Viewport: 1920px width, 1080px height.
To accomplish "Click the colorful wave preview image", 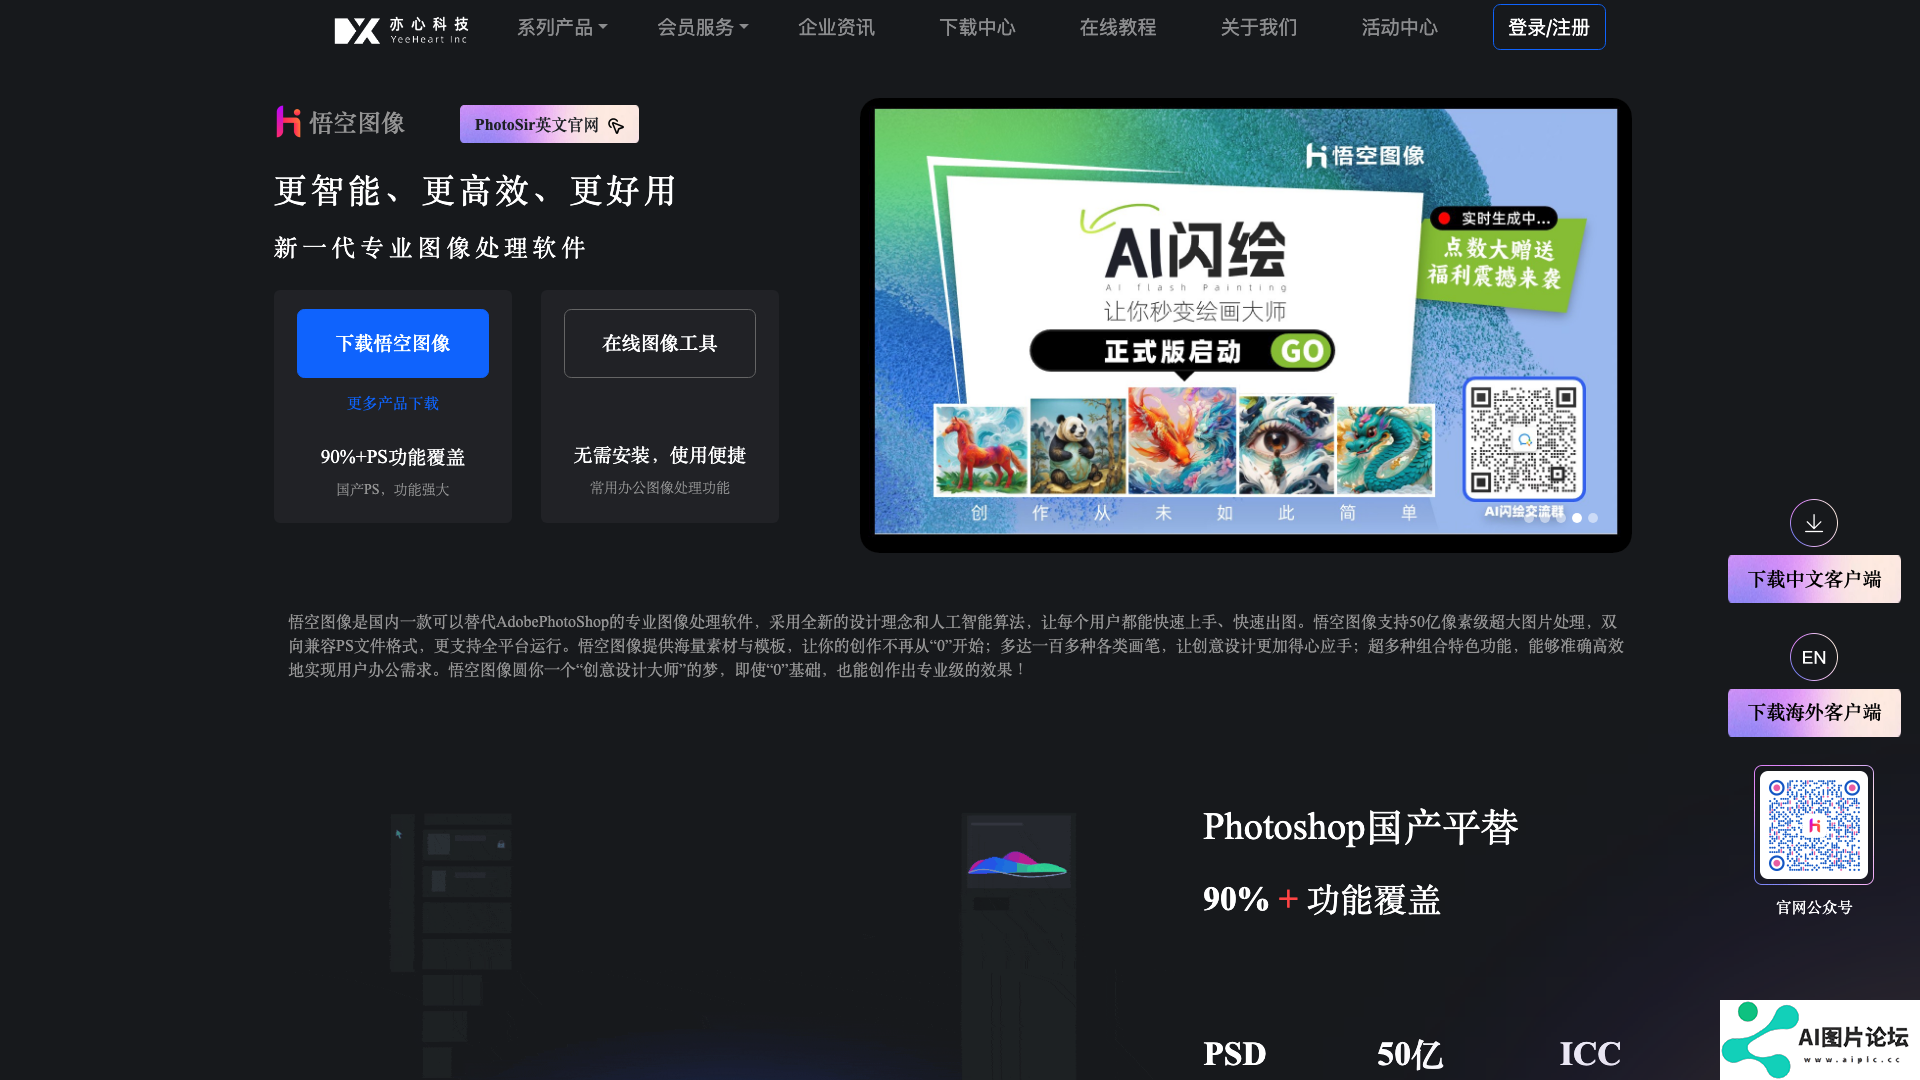I will click(1018, 863).
